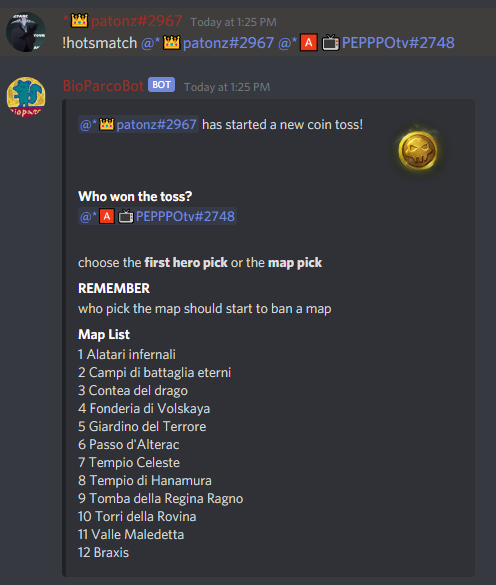Click crown emoji in patonz's author name
Viewport: 496px width, 585px height.
pyautogui.click(x=79, y=21)
